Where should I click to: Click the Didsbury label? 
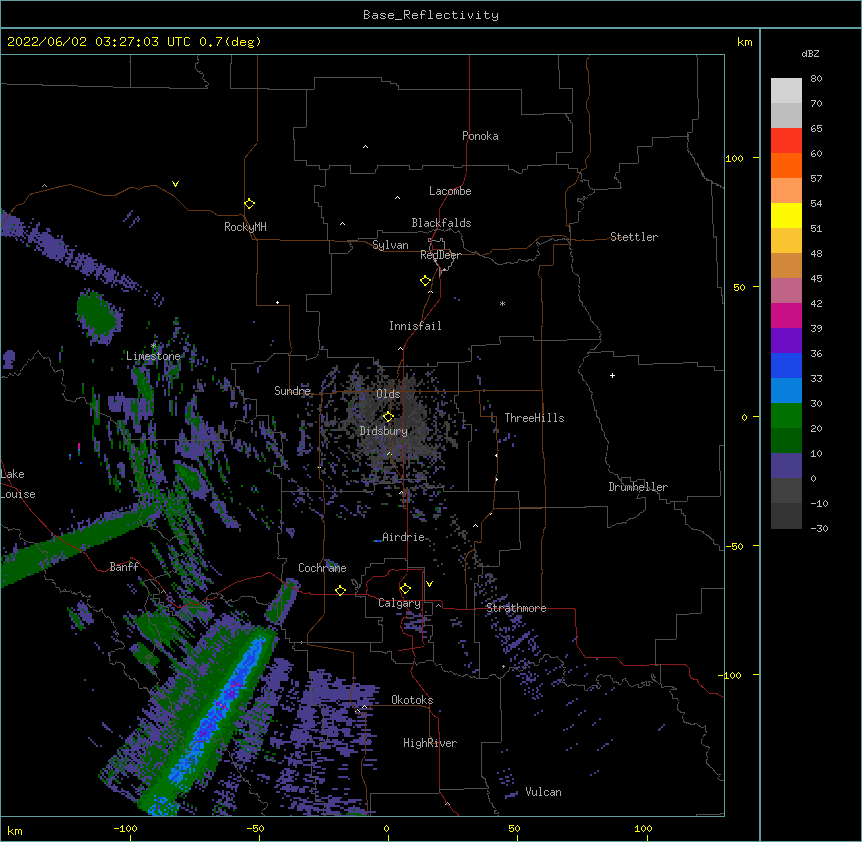coord(384,431)
